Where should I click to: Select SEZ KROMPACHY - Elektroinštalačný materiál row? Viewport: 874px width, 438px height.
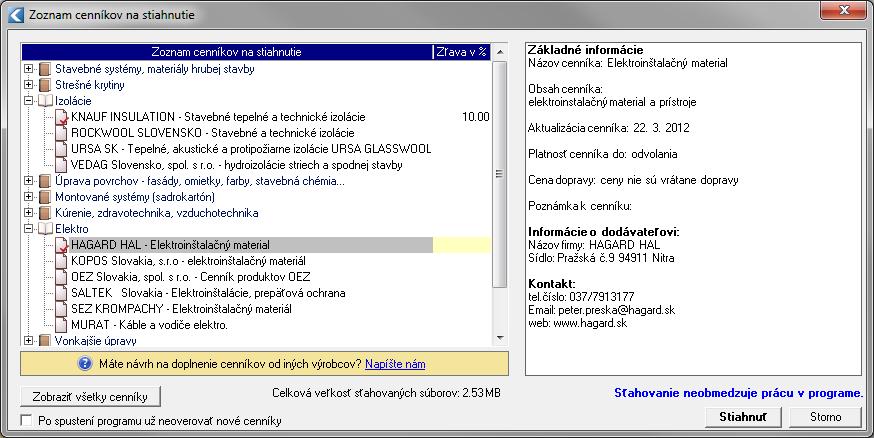pyautogui.click(x=181, y=309)
